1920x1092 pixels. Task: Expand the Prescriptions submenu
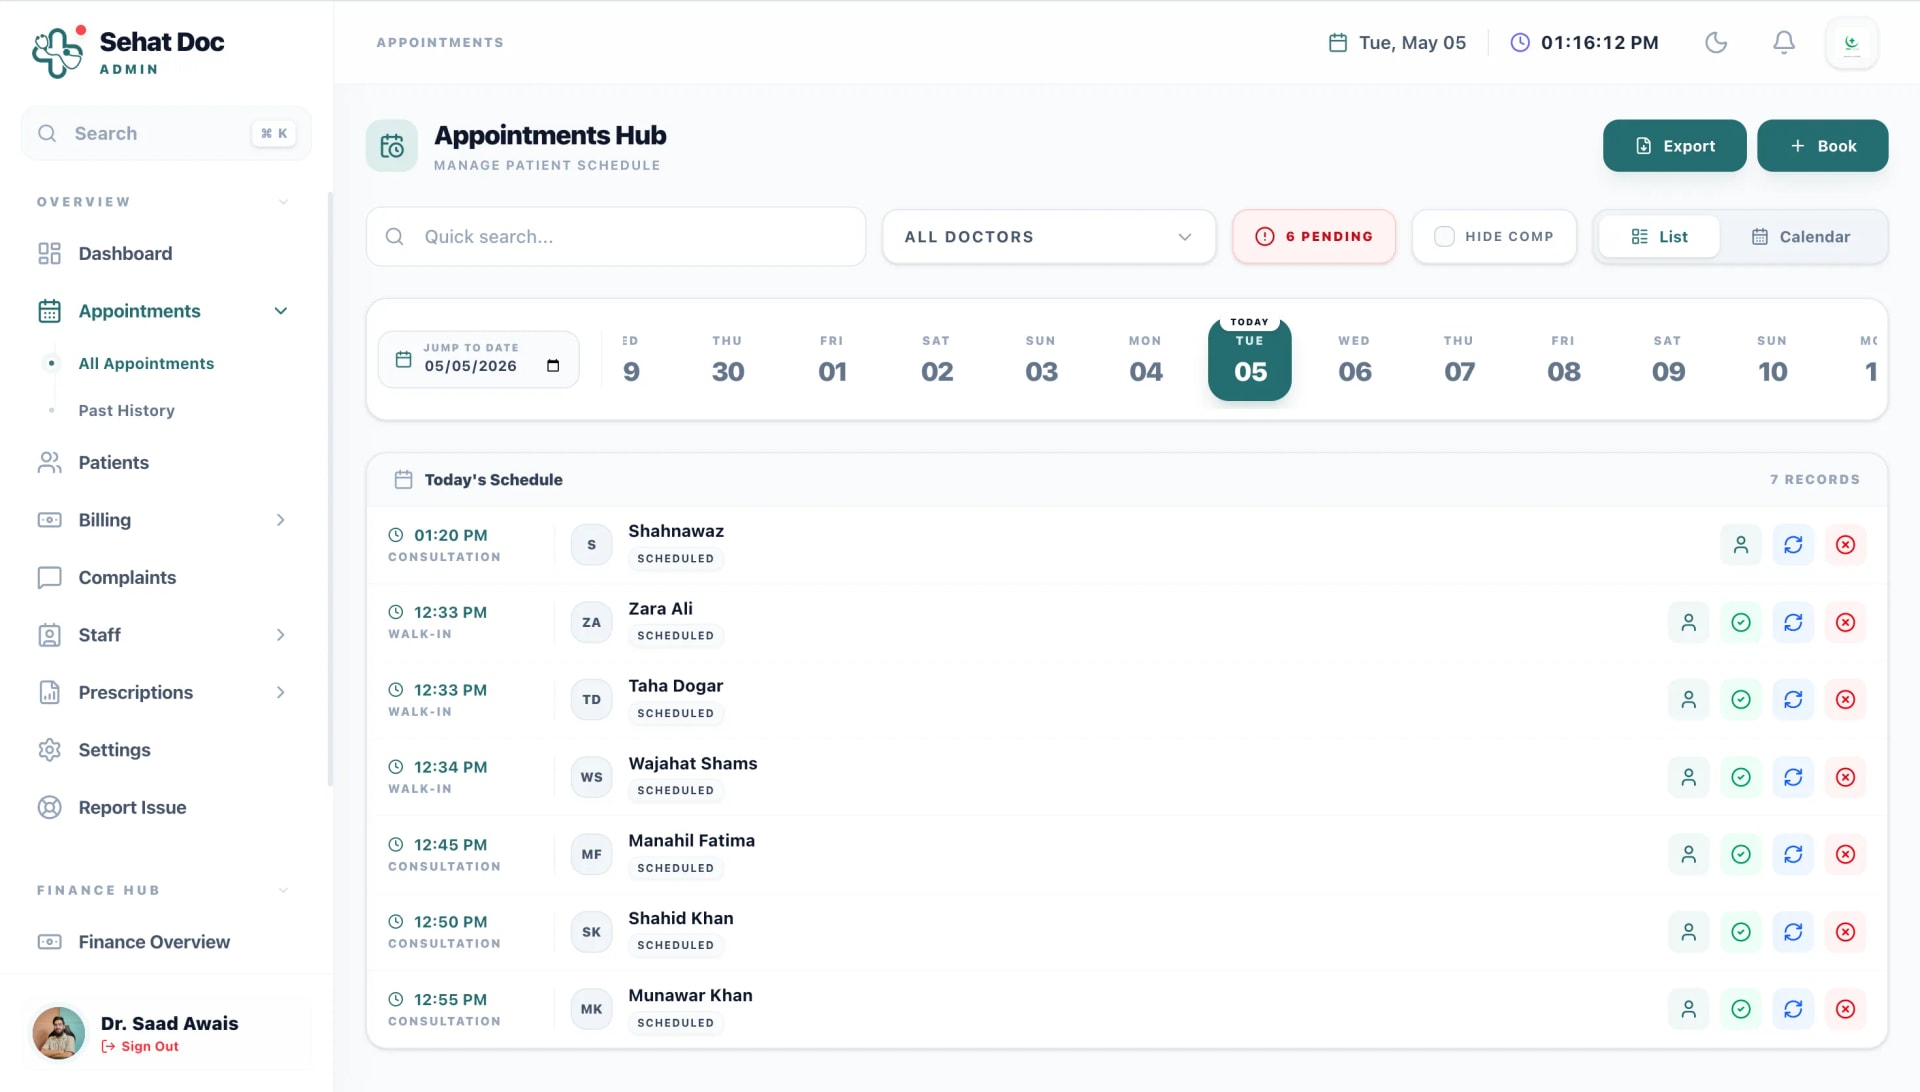tap(281, 692)
